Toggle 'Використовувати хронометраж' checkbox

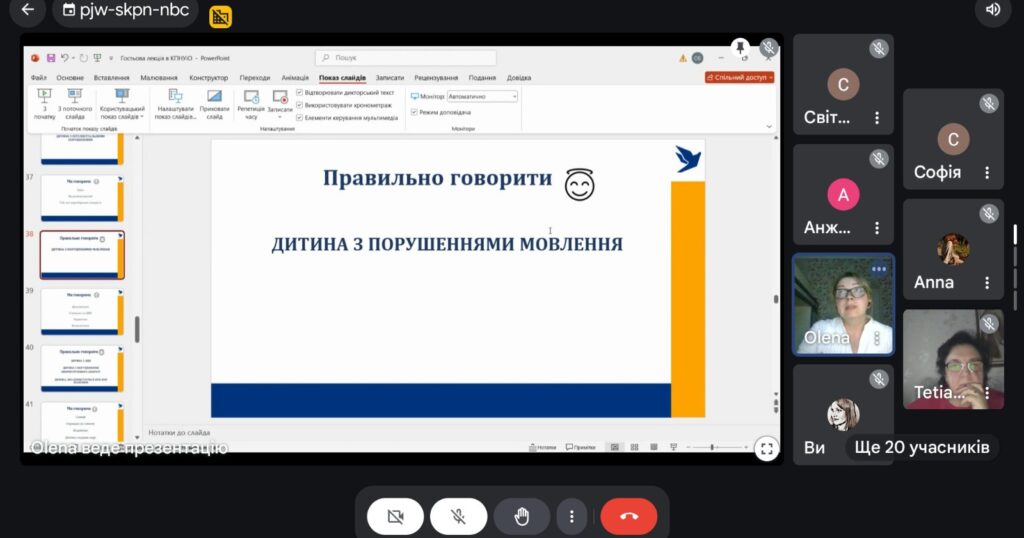coord(300,104)
